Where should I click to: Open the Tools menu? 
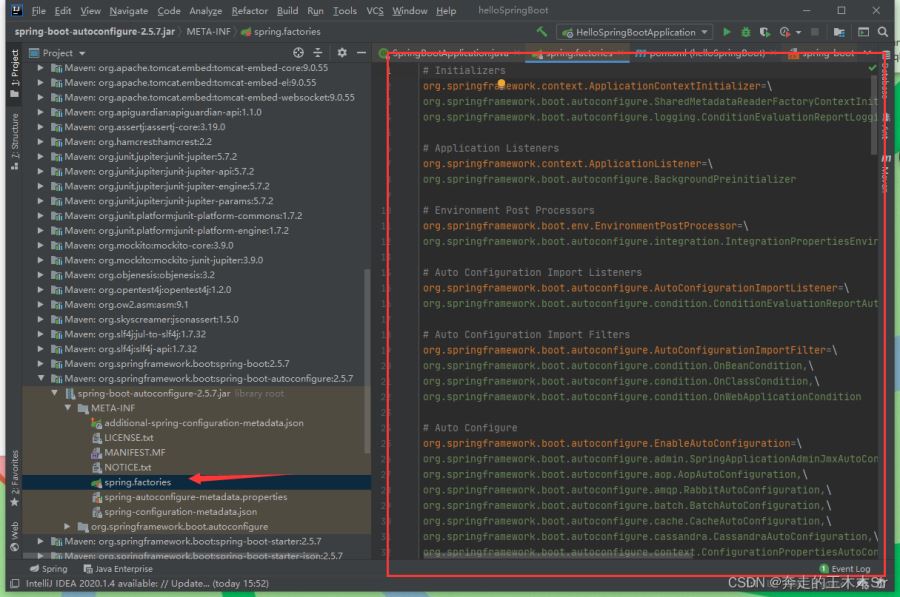point(344,10)
